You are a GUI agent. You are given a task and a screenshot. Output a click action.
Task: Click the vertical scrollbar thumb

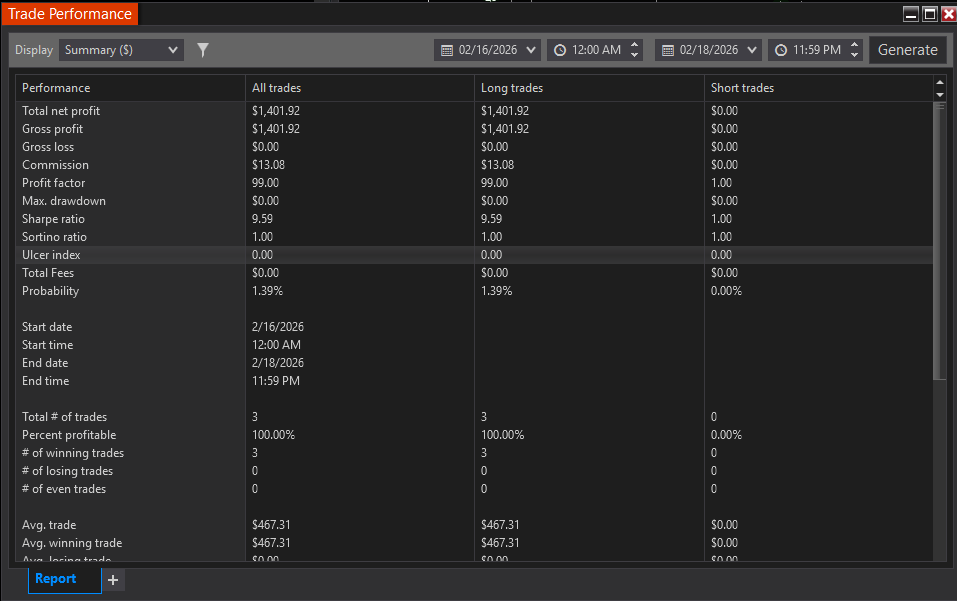[x=939, y=241]
